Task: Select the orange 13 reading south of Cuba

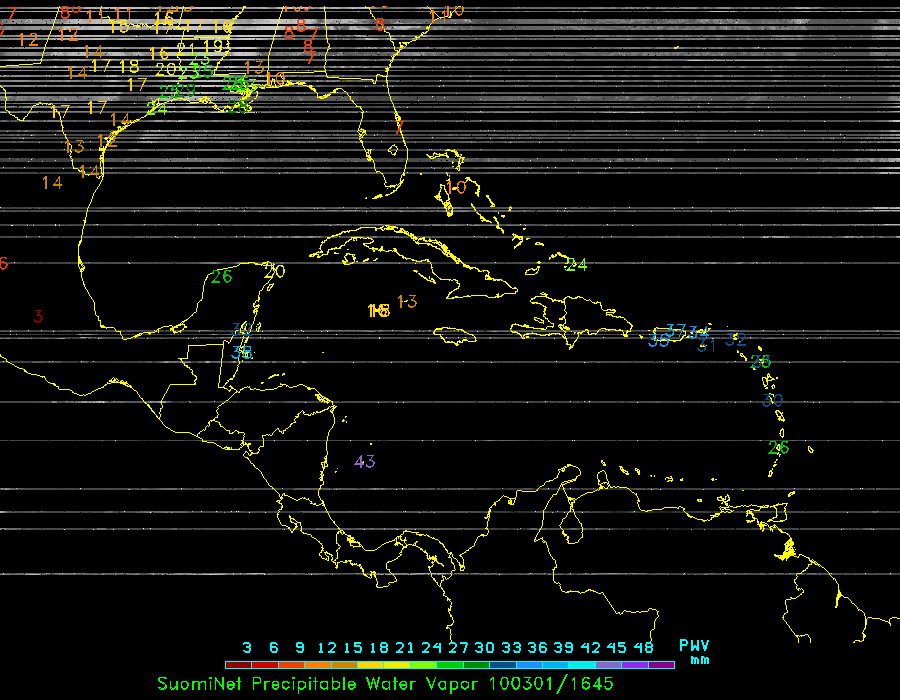Action: pos(407,301)
